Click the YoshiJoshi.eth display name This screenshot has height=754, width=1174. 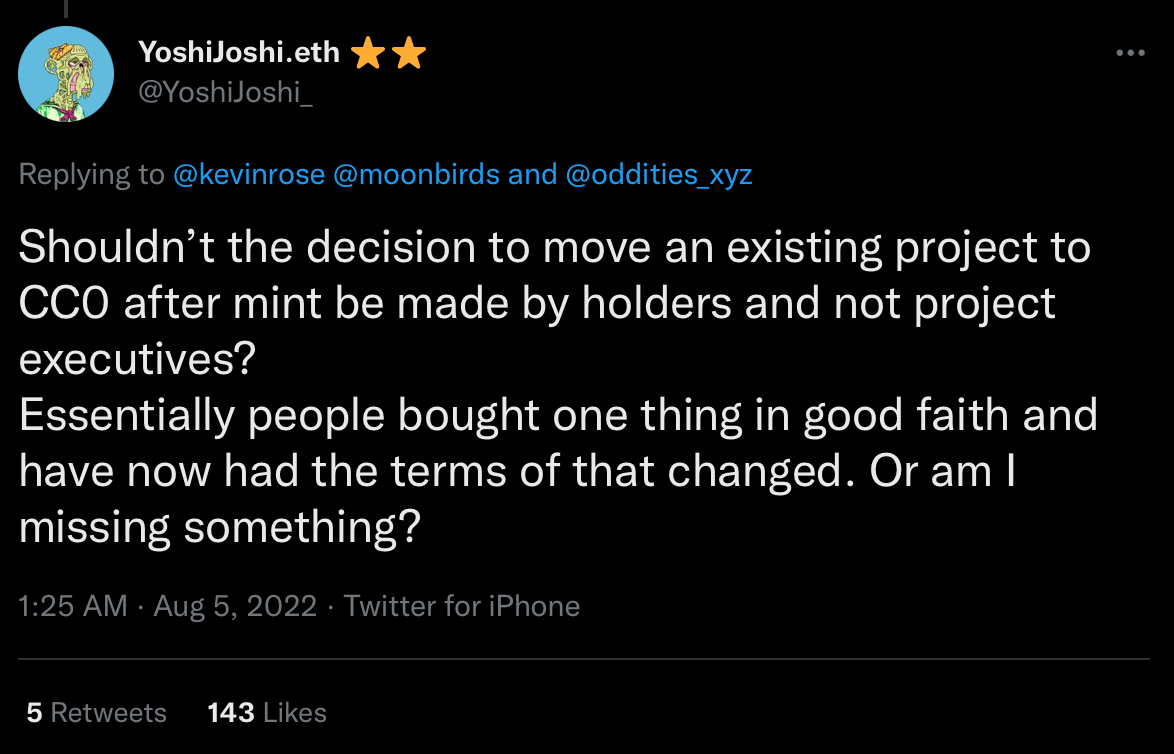click(x=239, y=53)
